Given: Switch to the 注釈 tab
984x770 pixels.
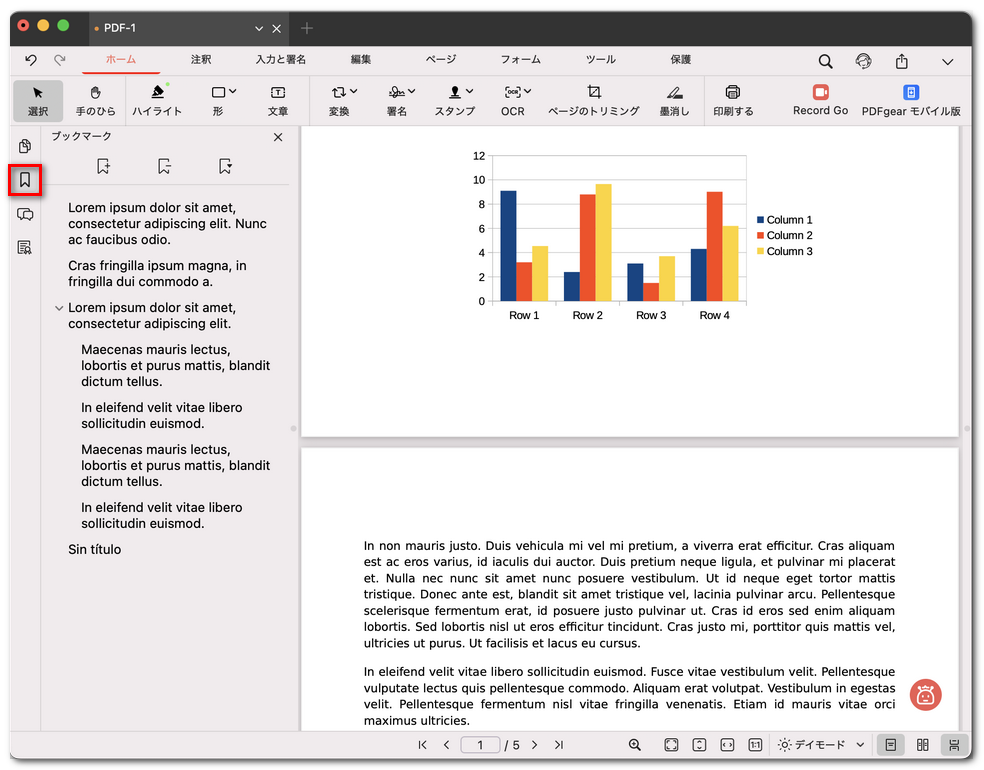Looking at the screenshot, I should [201, 60].
